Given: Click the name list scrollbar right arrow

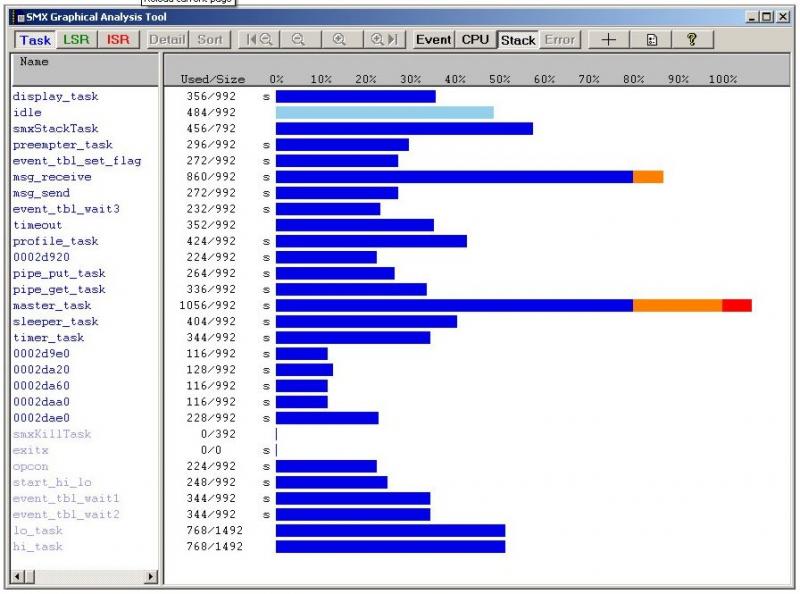Looking at the screenshot, I should click(x=151, y=577).
